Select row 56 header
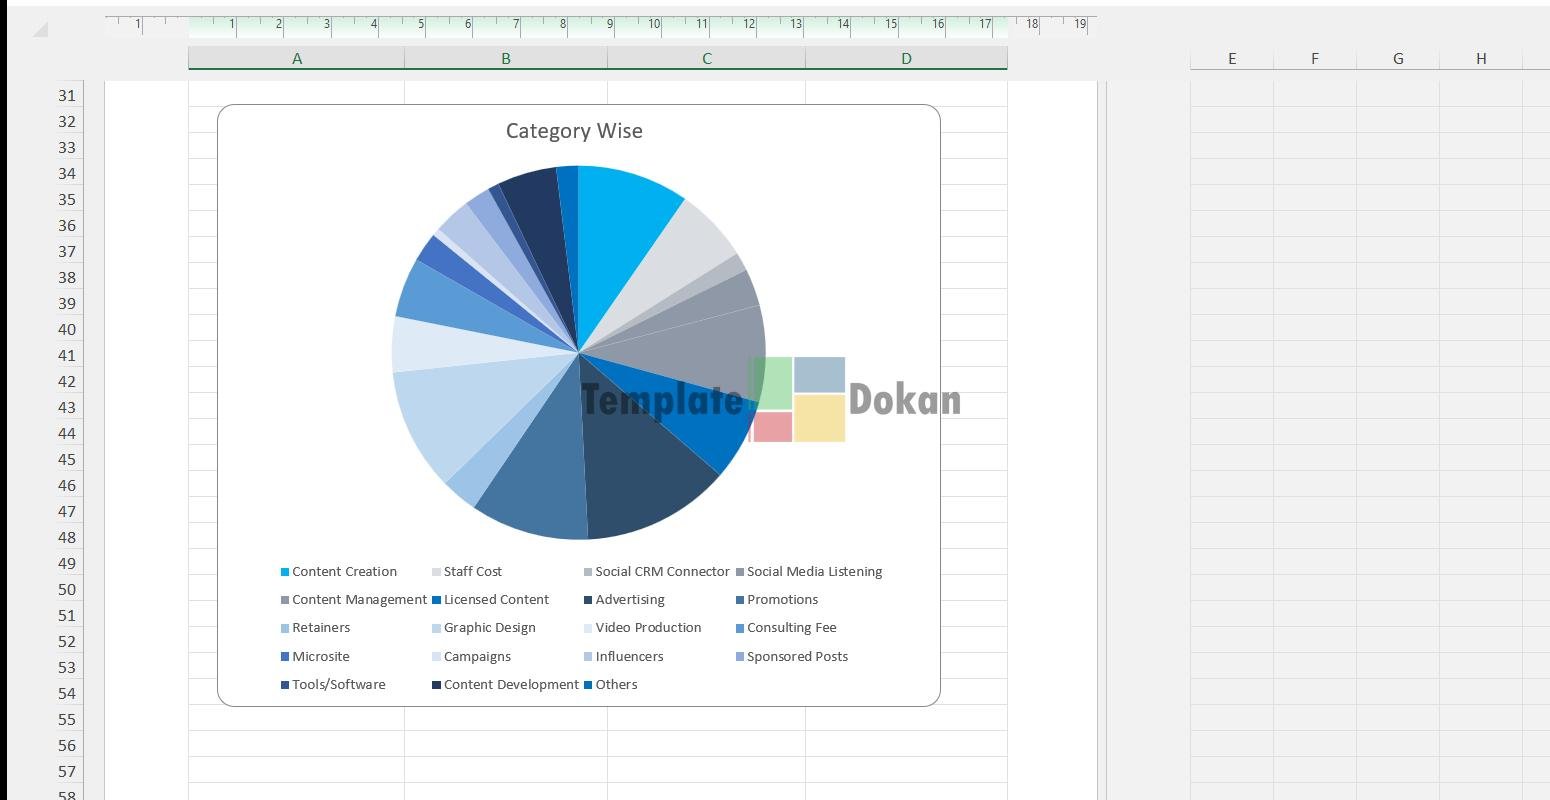1550x800 pixels. click(x=67, y=746)
